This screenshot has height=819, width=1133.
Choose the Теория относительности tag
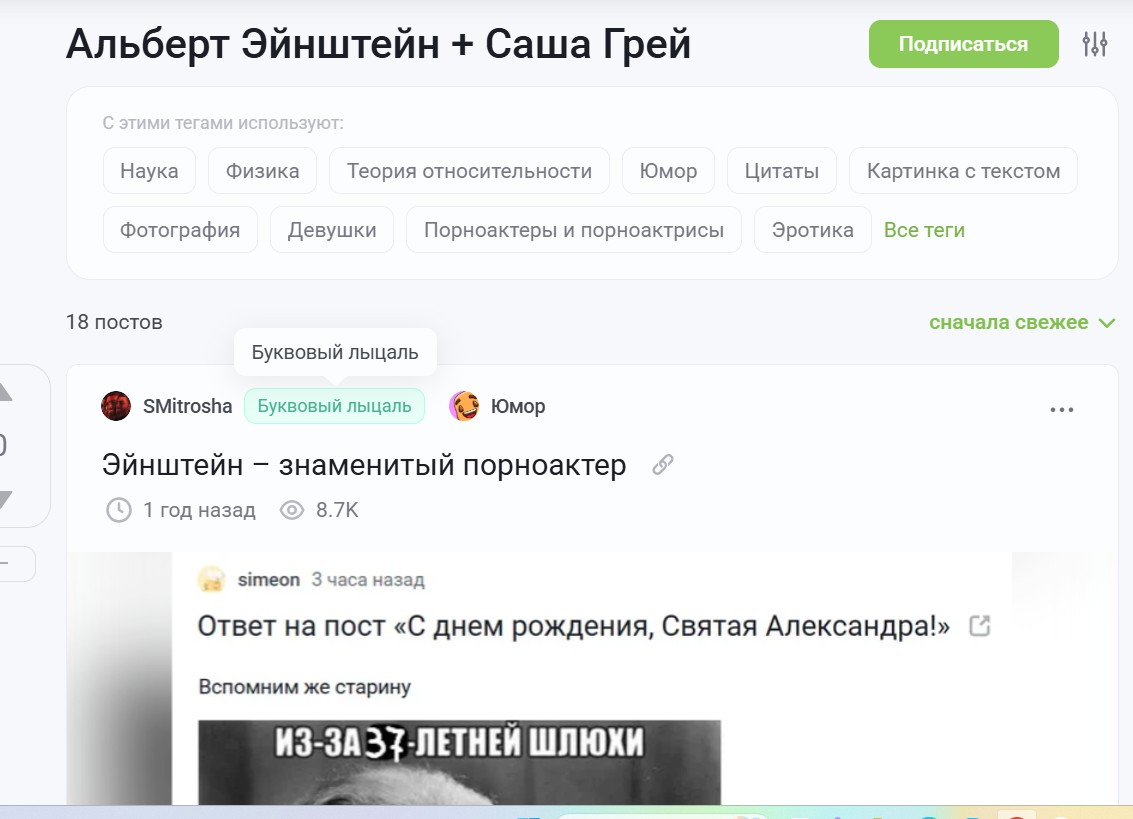[469, 171]
